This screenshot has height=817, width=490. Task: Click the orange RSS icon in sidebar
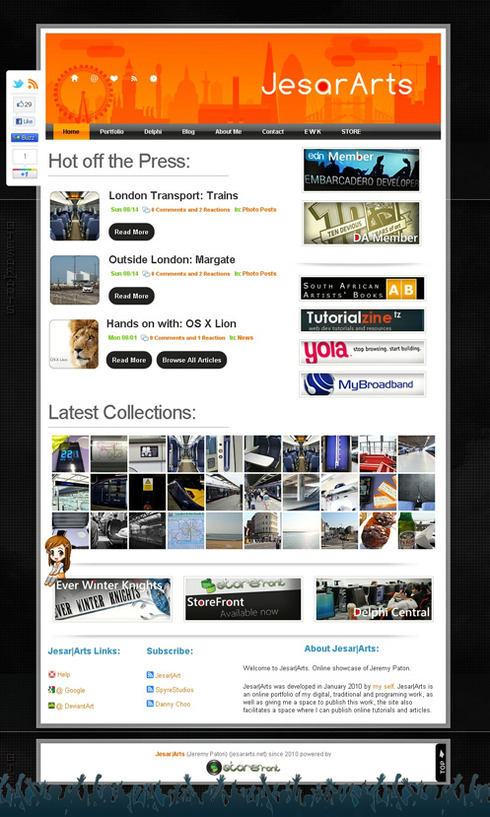click(33, 84)
